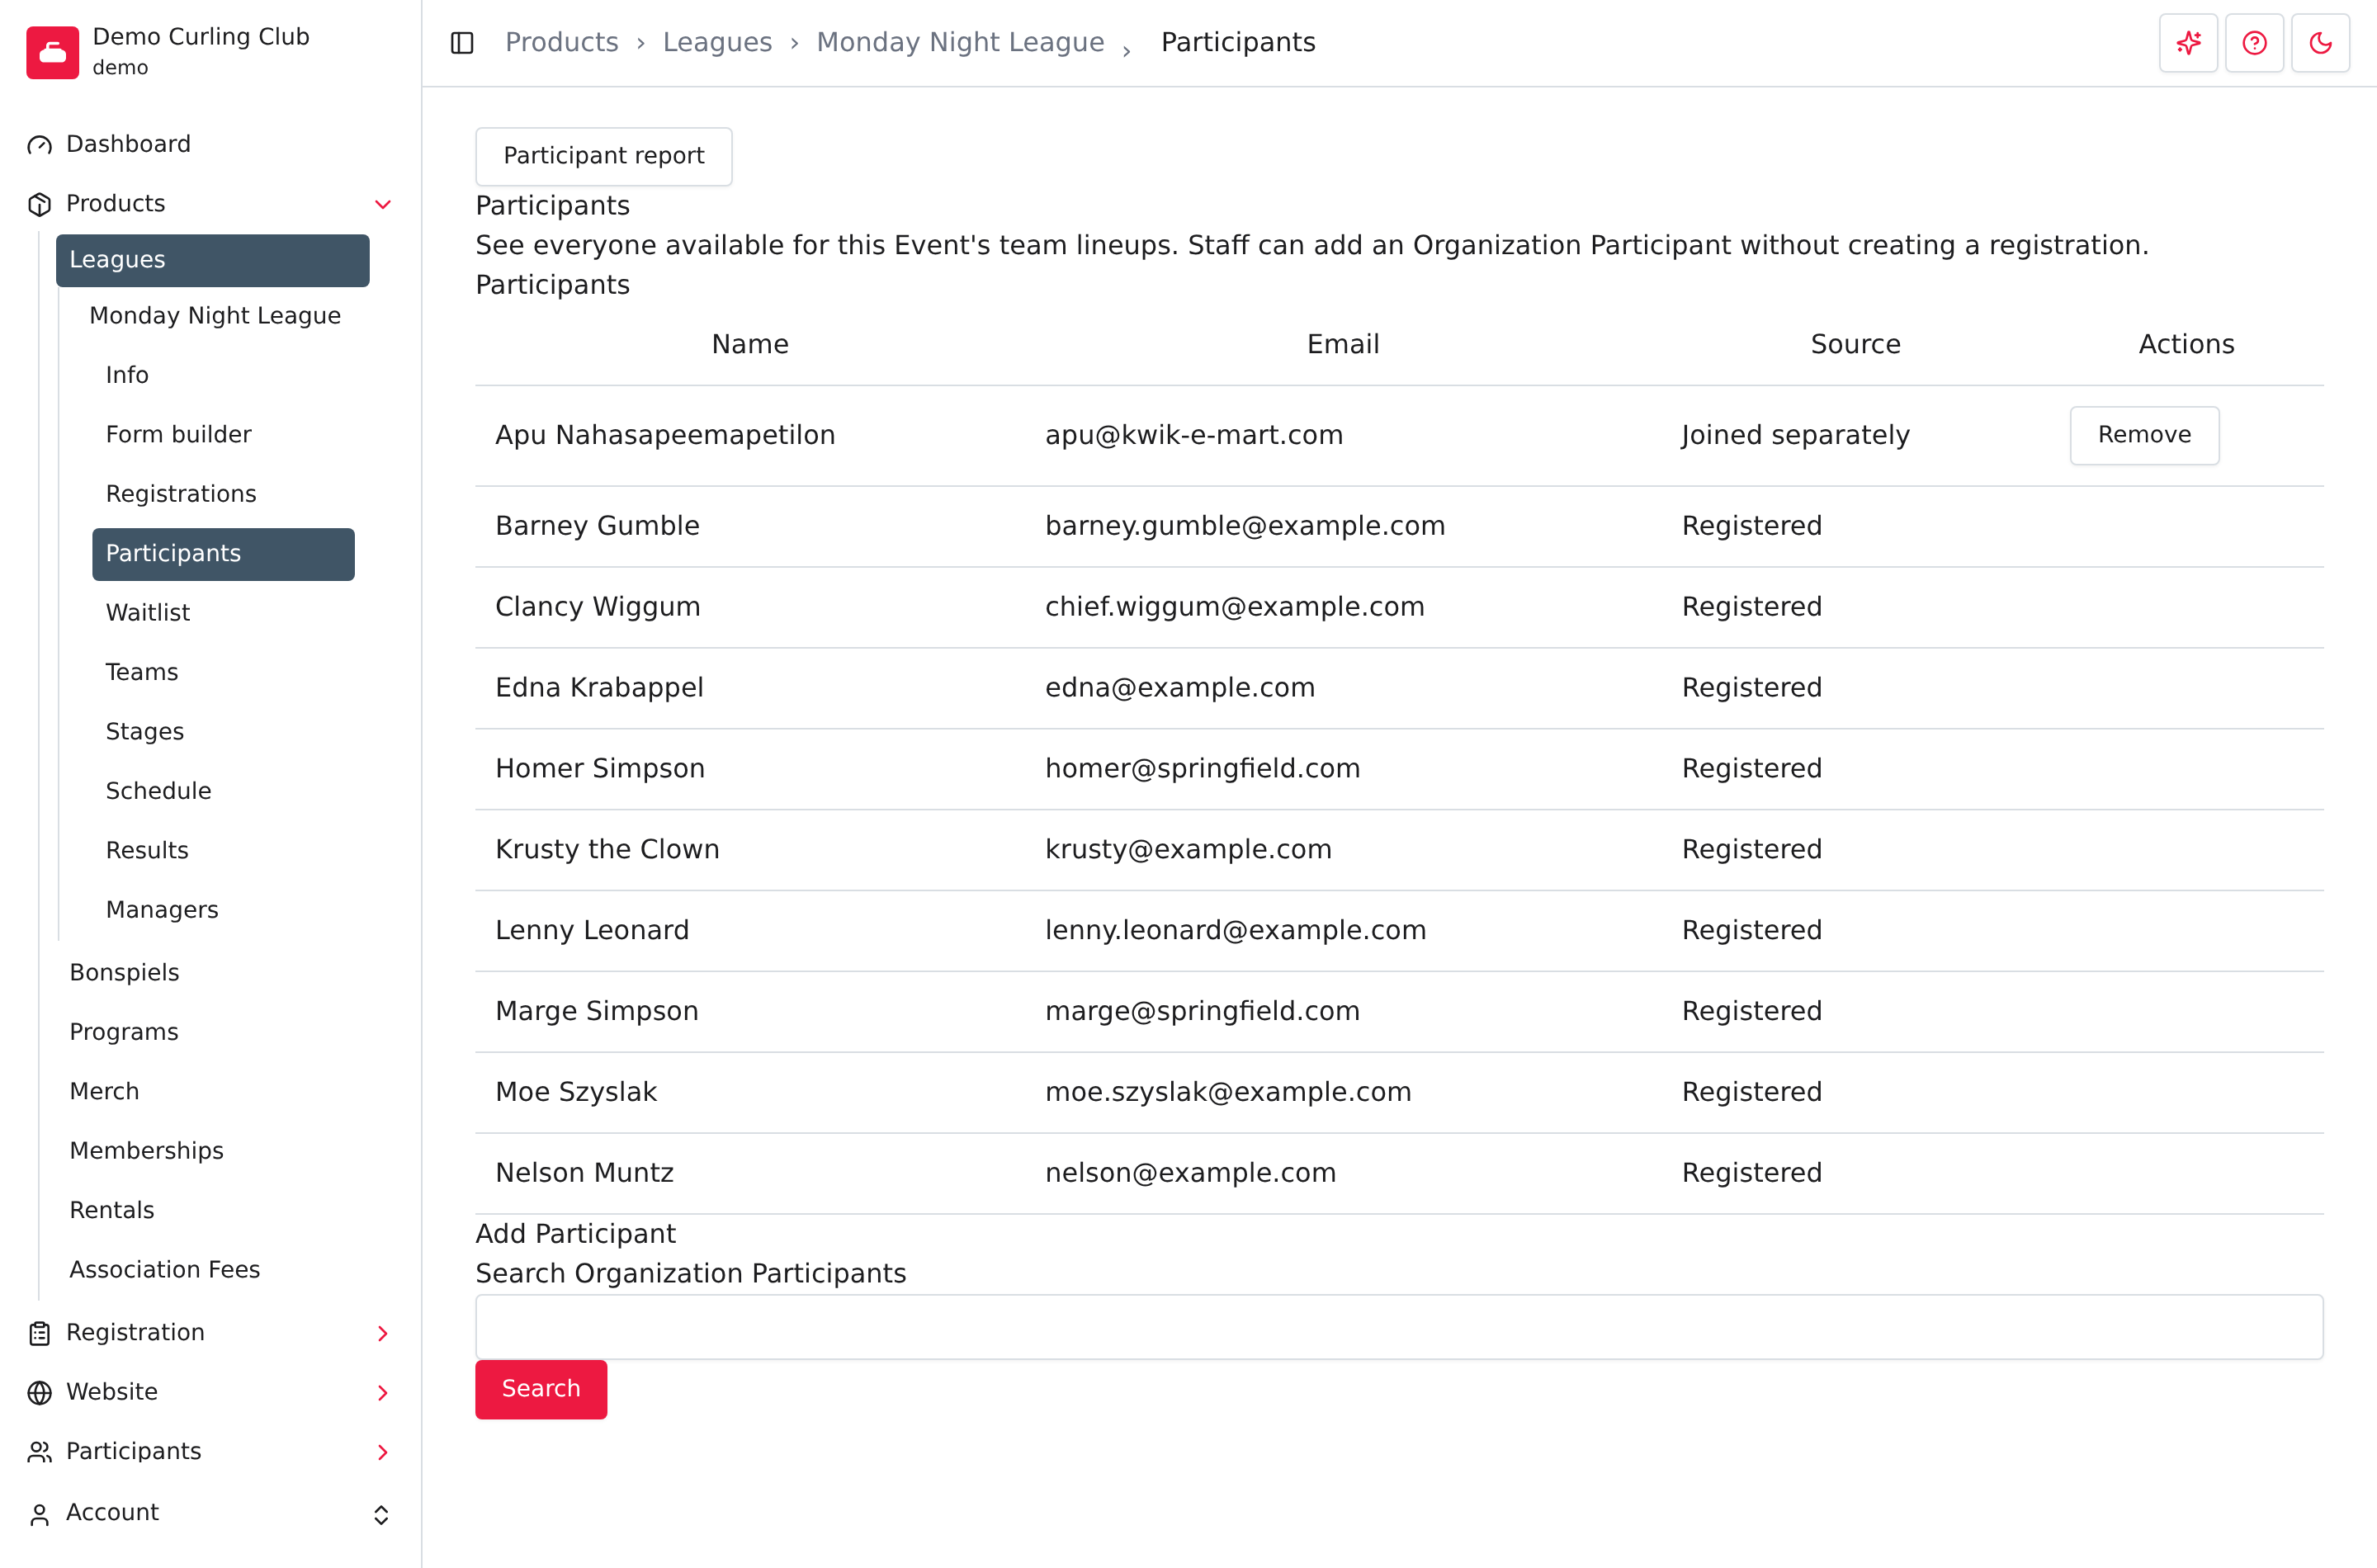Click the Demo Curling Club logo
This screenshot has width=2377, height=1568.
pyautogui.click(x=52, y=52)
